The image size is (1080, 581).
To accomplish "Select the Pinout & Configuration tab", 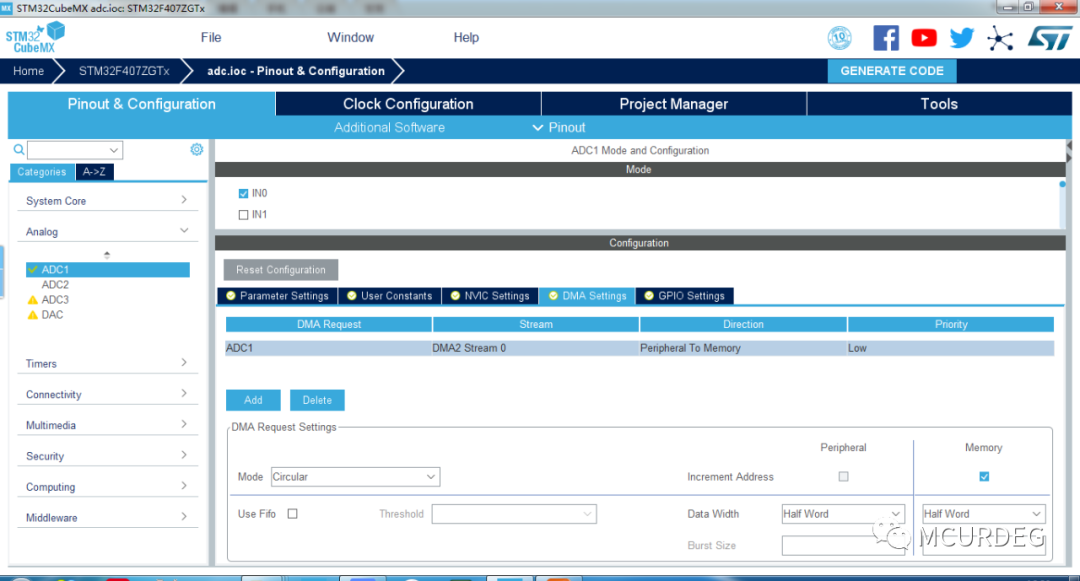I will (141, 104).
